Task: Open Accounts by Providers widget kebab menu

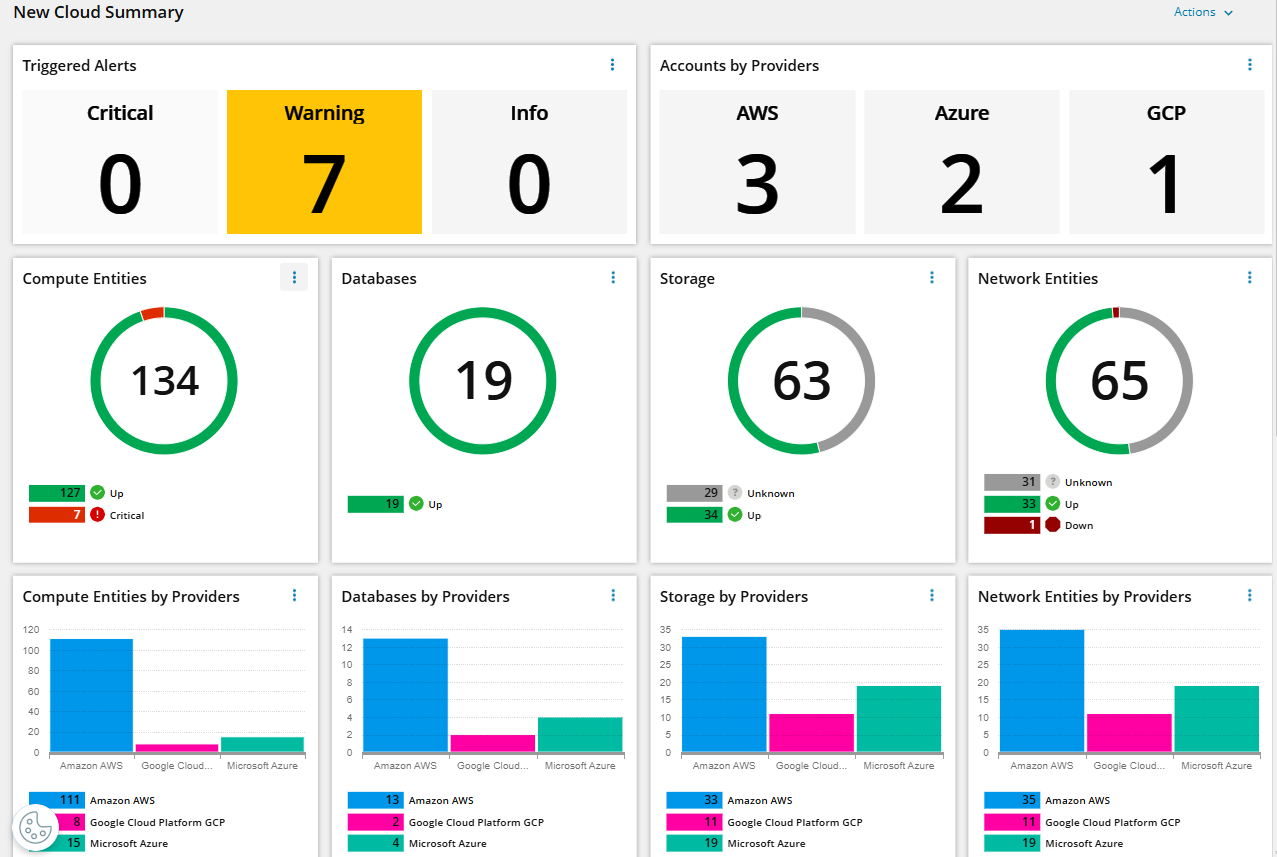Action: click(x=1250, y=65)
